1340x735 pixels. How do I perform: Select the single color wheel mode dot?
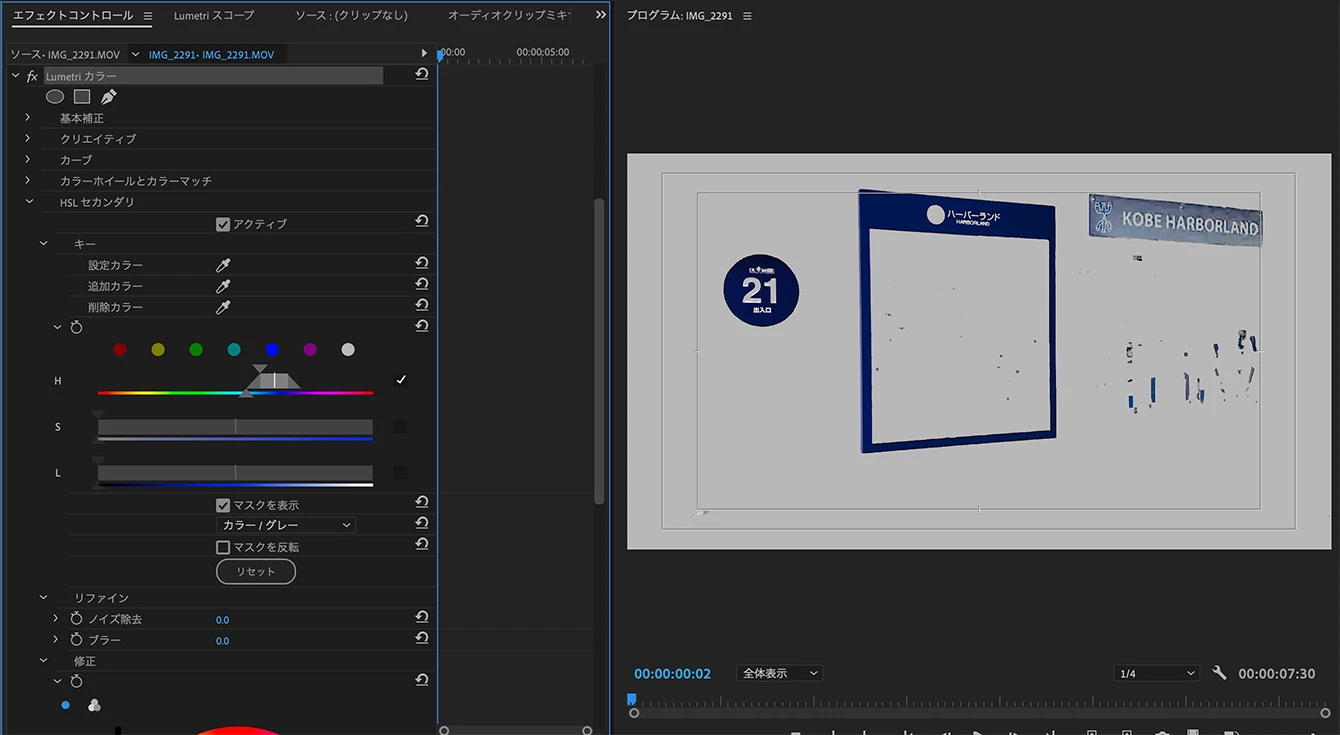[66, 705]
